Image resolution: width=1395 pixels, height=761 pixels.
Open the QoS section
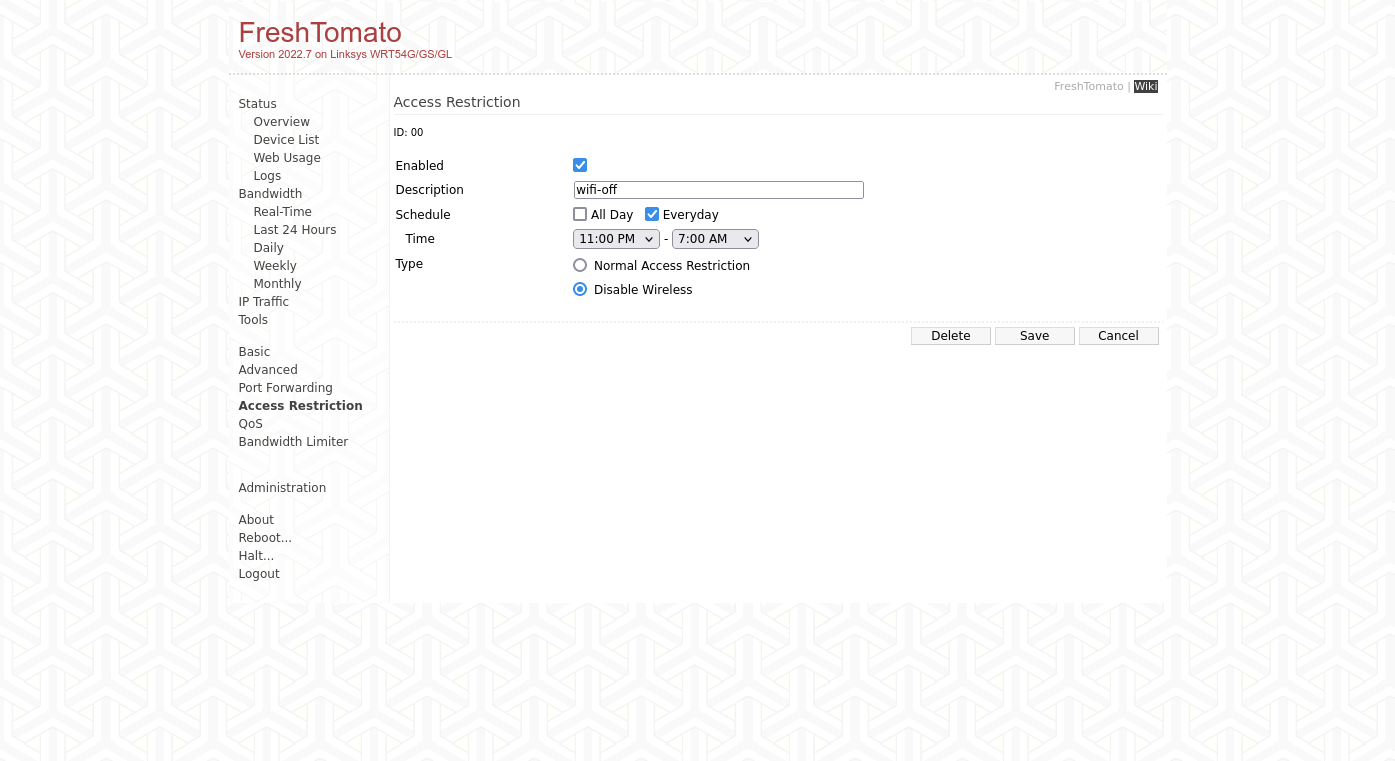251,424
